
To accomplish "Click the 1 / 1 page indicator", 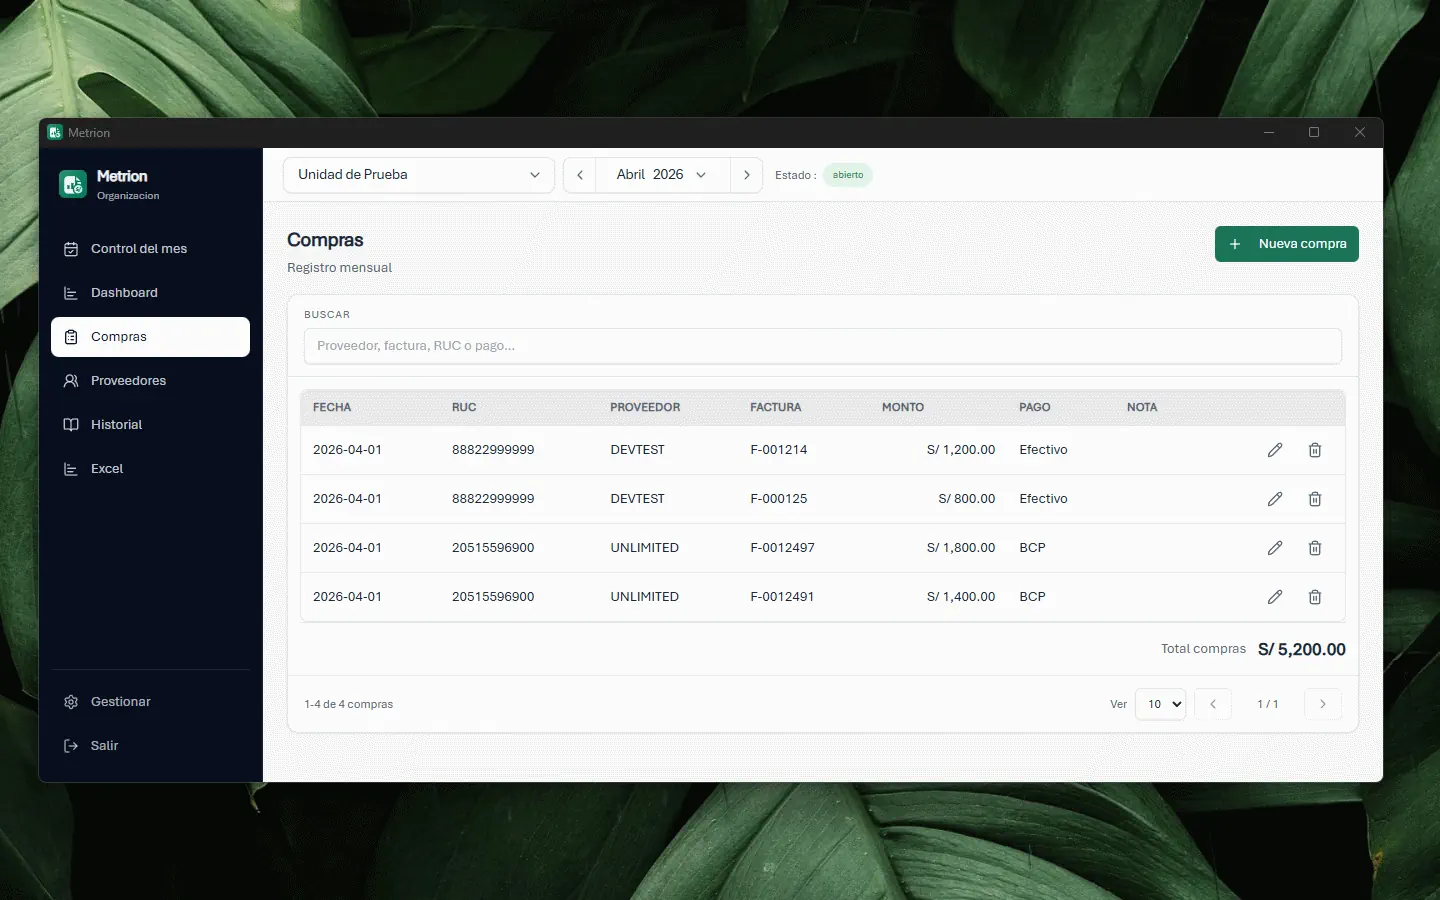I will (x=1268, y=704).
